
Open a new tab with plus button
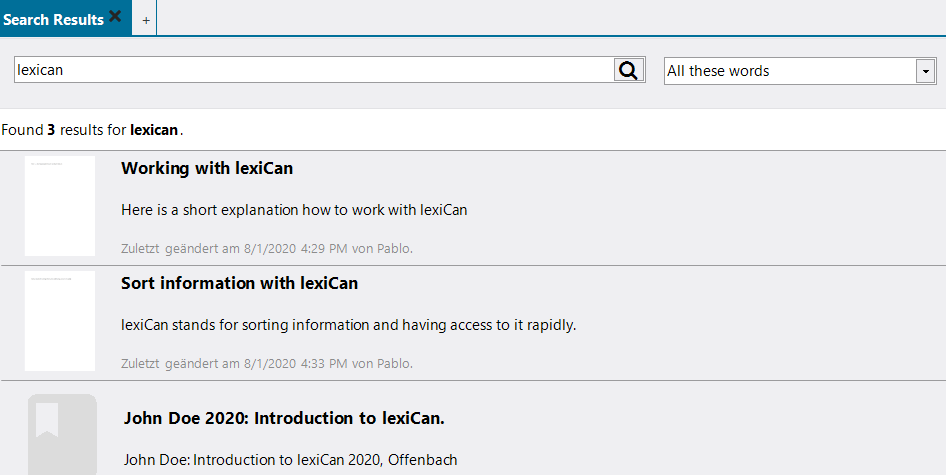tap(145, 20)
